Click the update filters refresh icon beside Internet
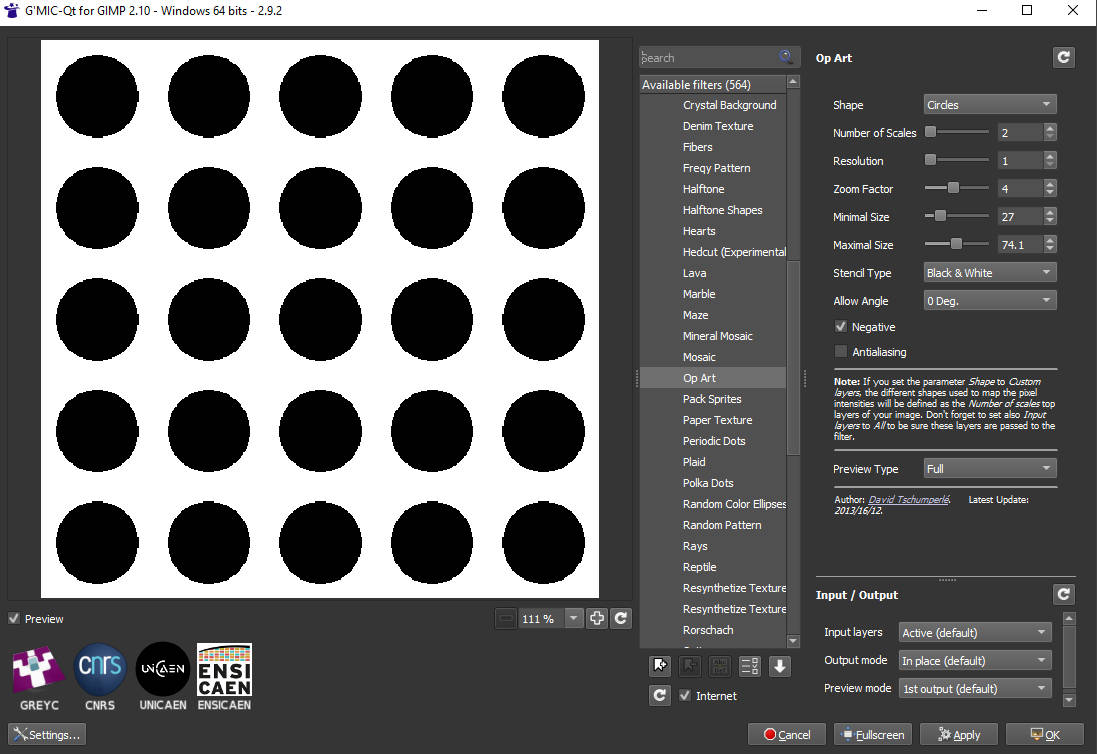The image size is (1097, 754). tap(660, 695)
